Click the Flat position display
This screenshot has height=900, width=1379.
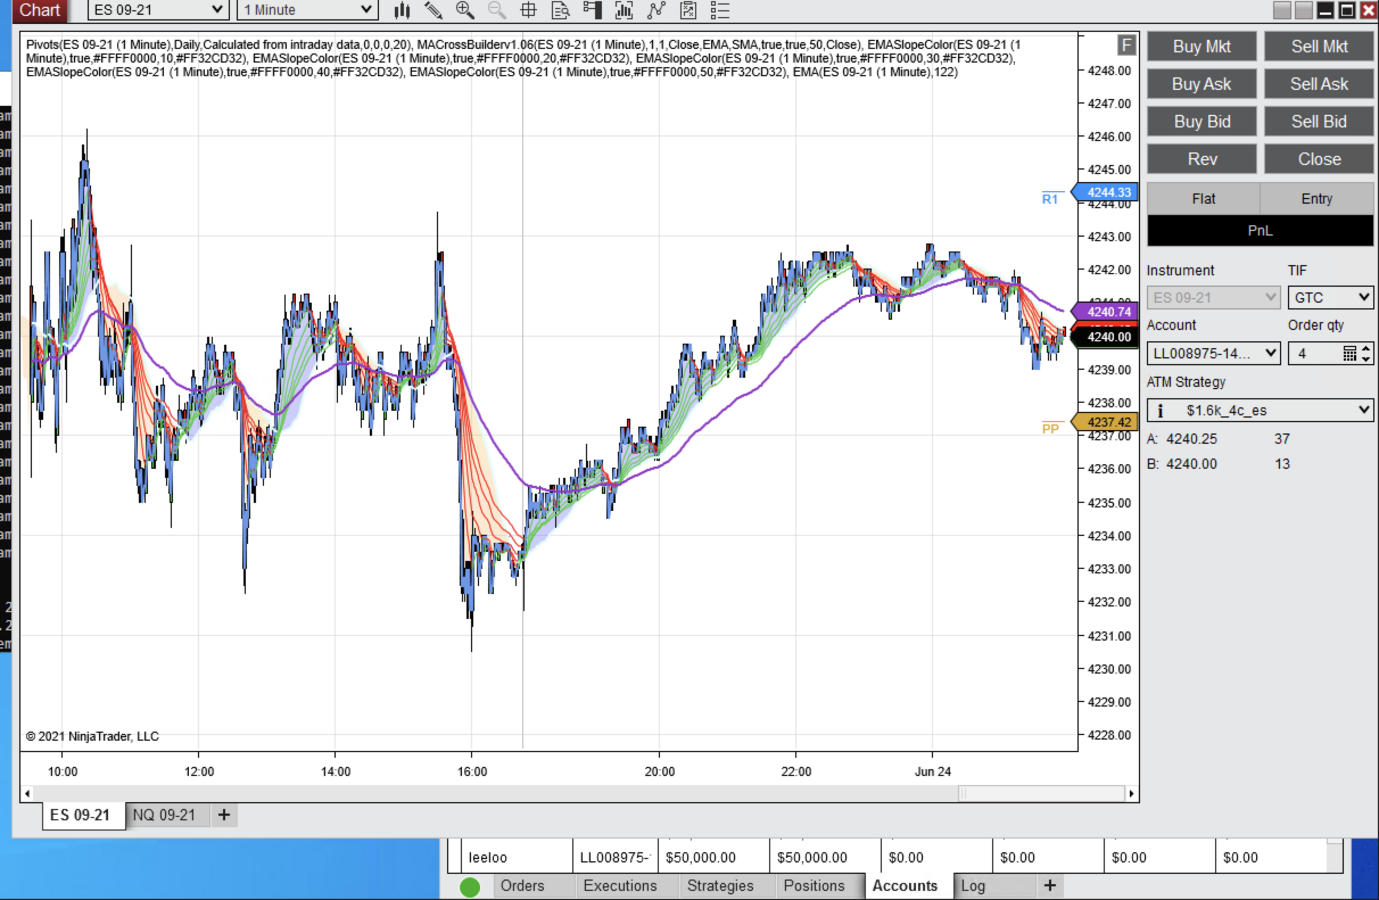pos(1204,199)
